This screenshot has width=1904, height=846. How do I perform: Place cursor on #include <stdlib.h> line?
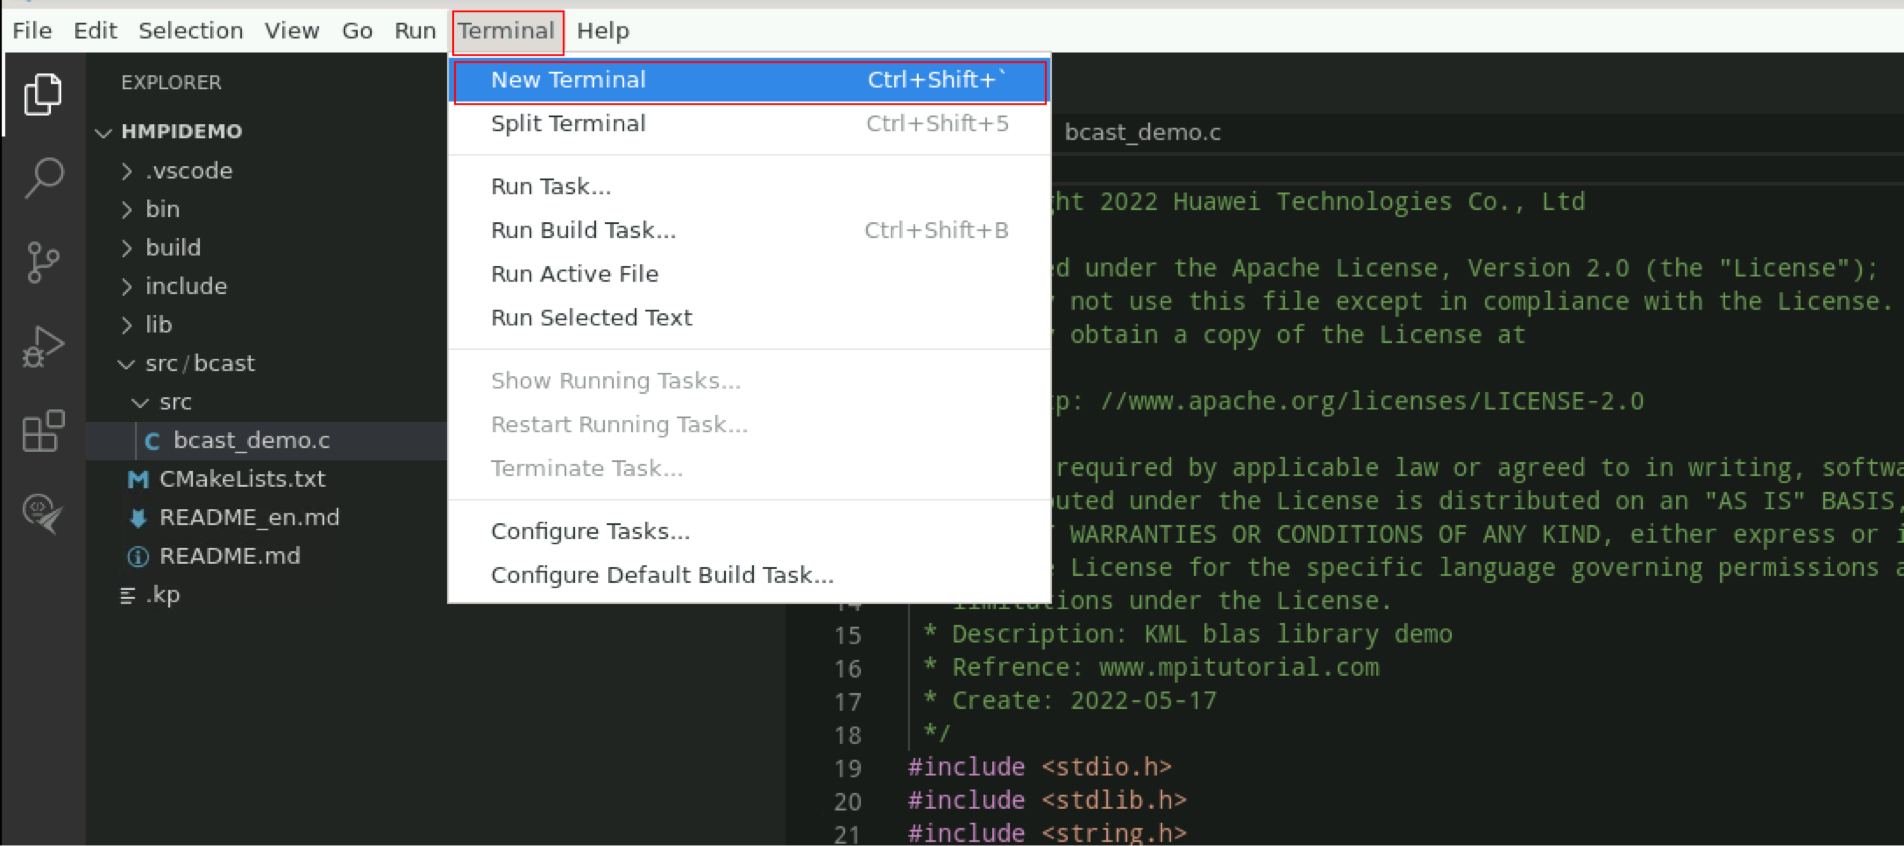1047,801
